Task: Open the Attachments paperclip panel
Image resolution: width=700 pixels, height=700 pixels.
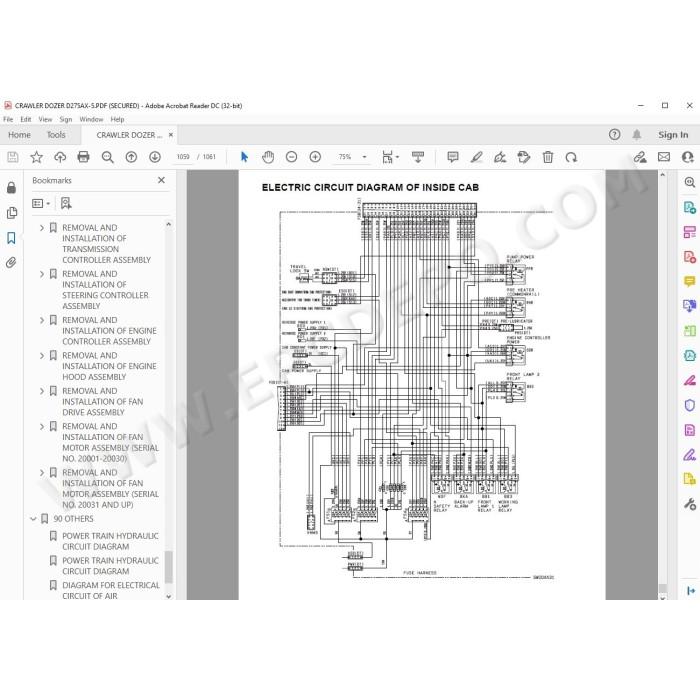Action: click(x=12, y=262)
